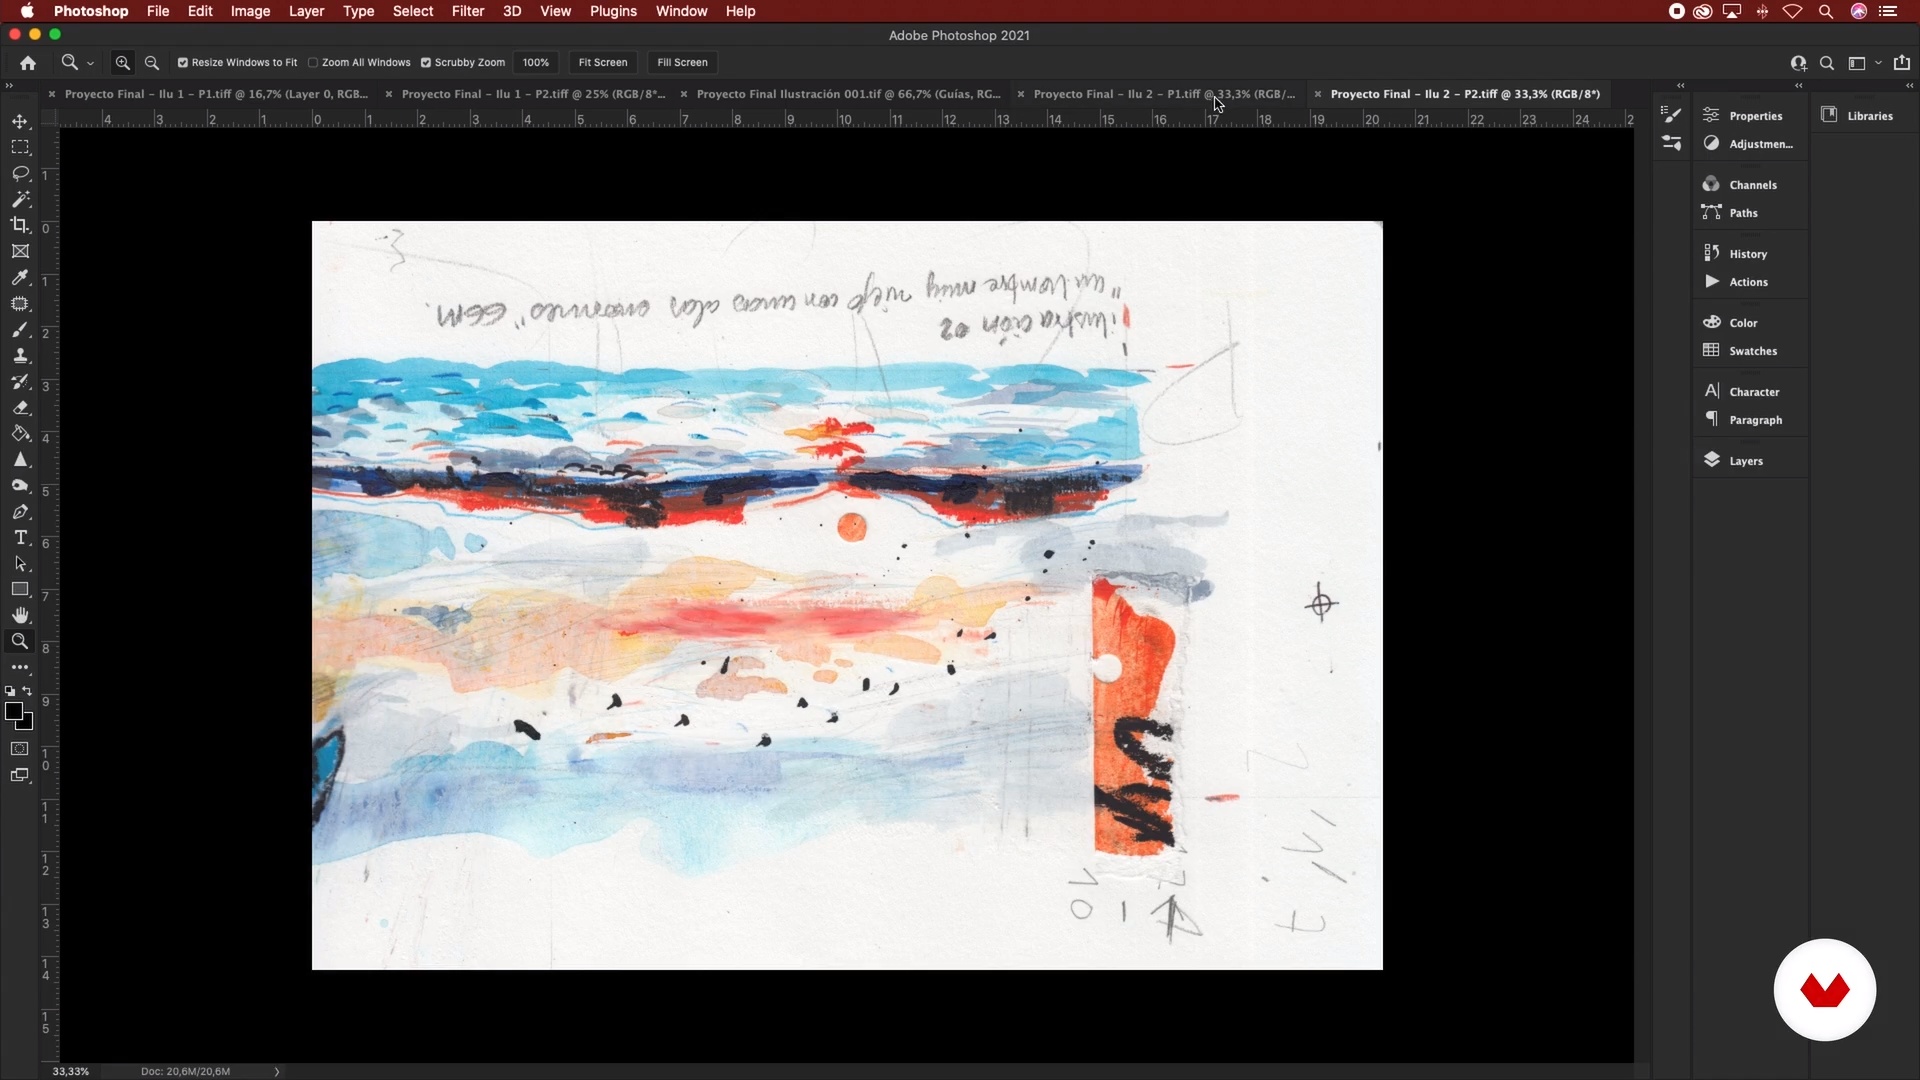Open the Plugins menu
The height and width of the screenshot is (1080, 1920).
pyautogui.click(x=613, y=11)
